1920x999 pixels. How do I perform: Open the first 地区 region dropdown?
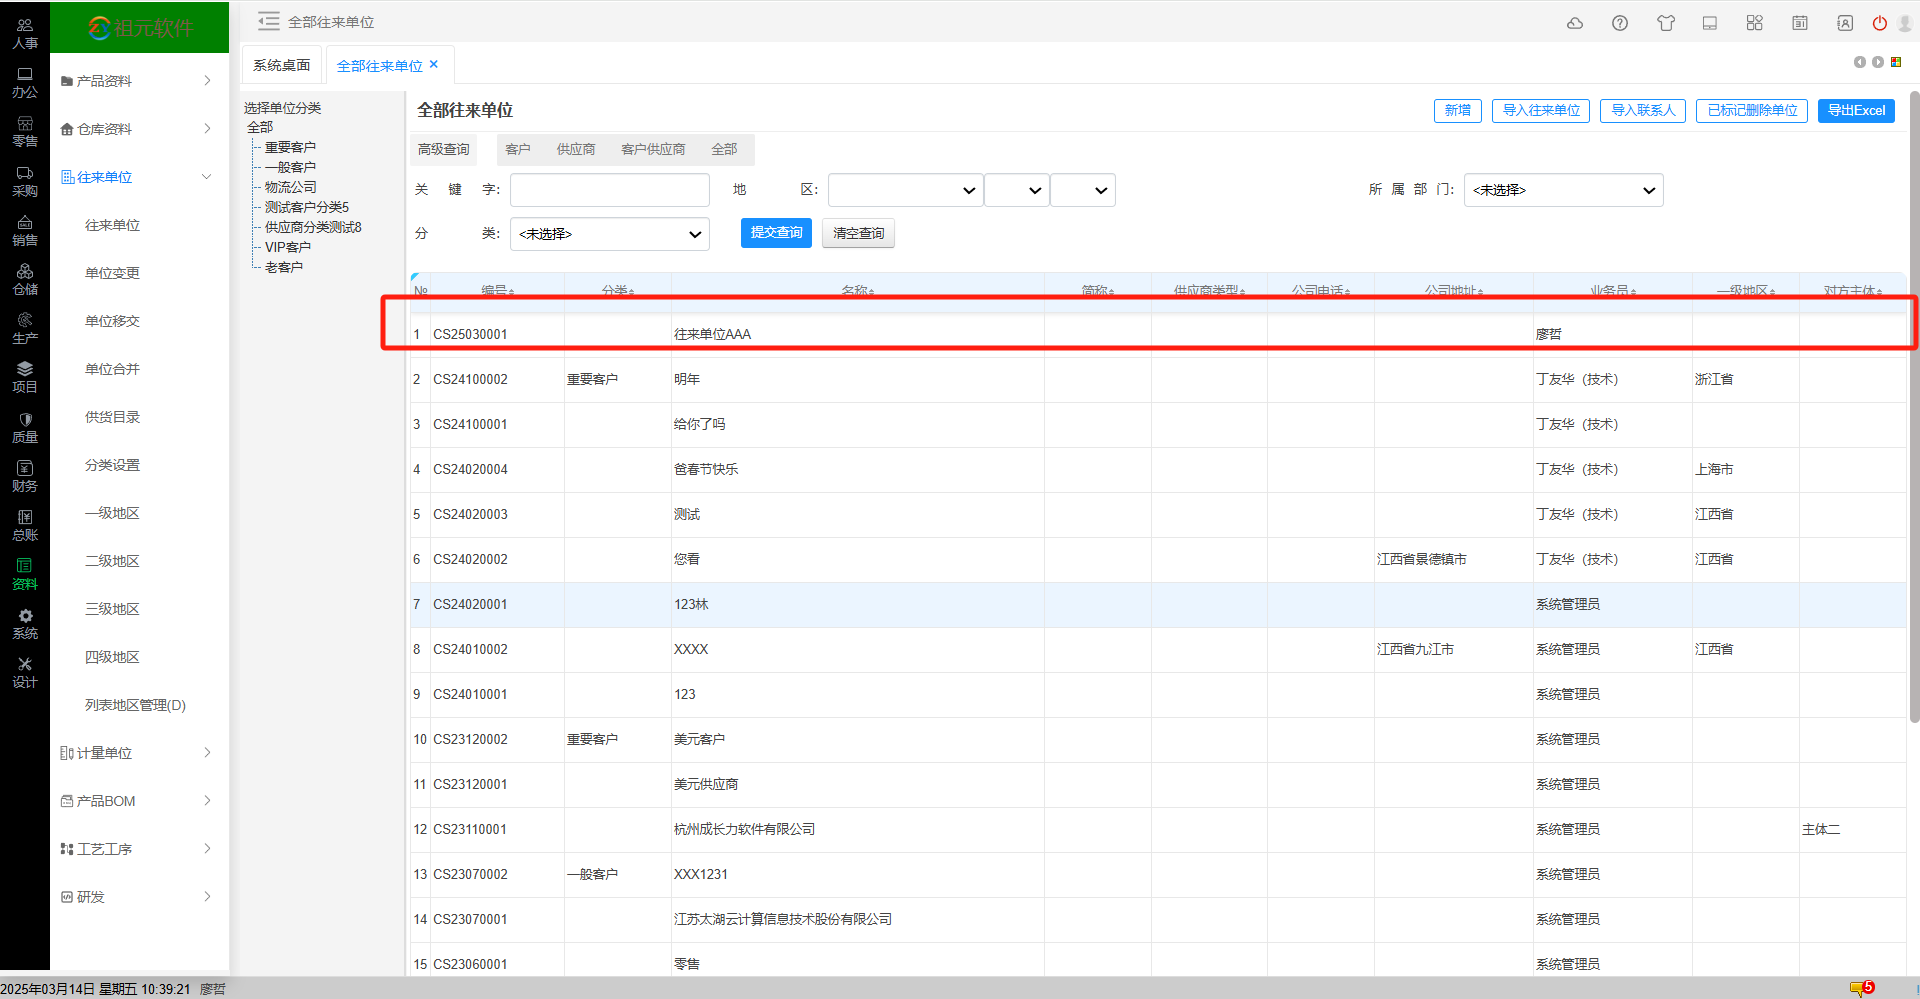pyautogui.click(x=905, y=190)
